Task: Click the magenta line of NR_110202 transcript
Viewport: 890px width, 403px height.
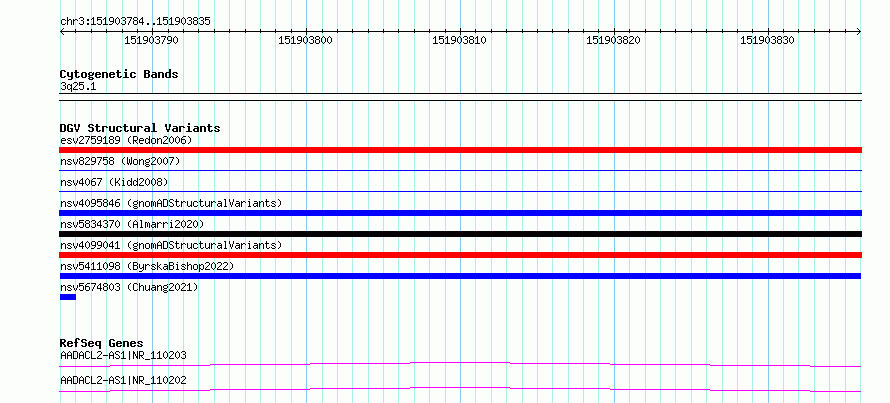Action: (x=460, y=389)
